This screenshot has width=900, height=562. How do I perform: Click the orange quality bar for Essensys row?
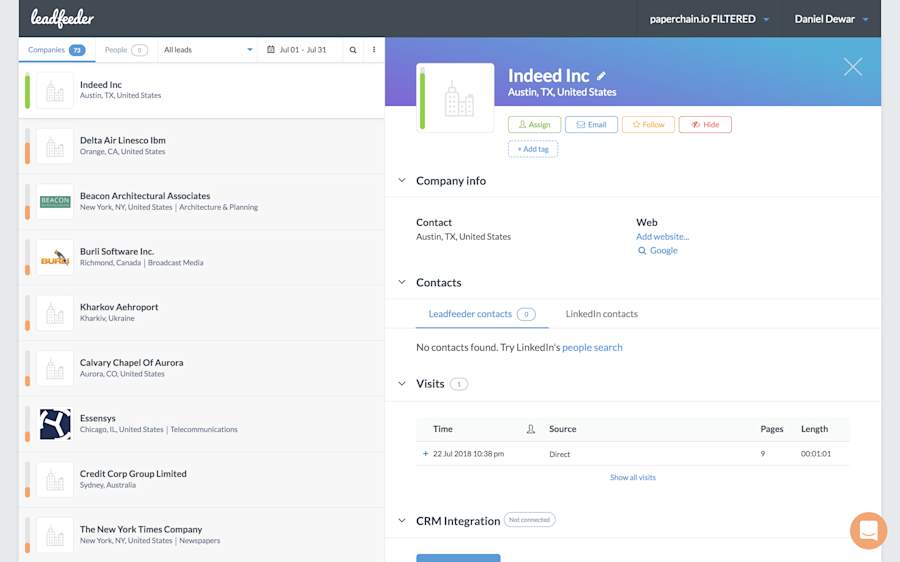point(27,424)
